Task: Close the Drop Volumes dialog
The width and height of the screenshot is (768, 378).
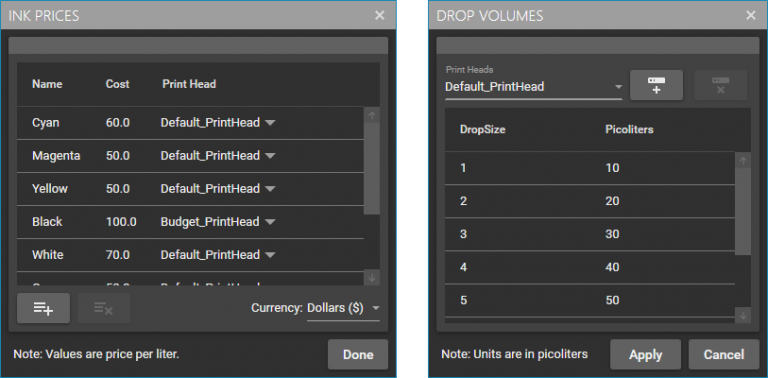Action: 751,16
